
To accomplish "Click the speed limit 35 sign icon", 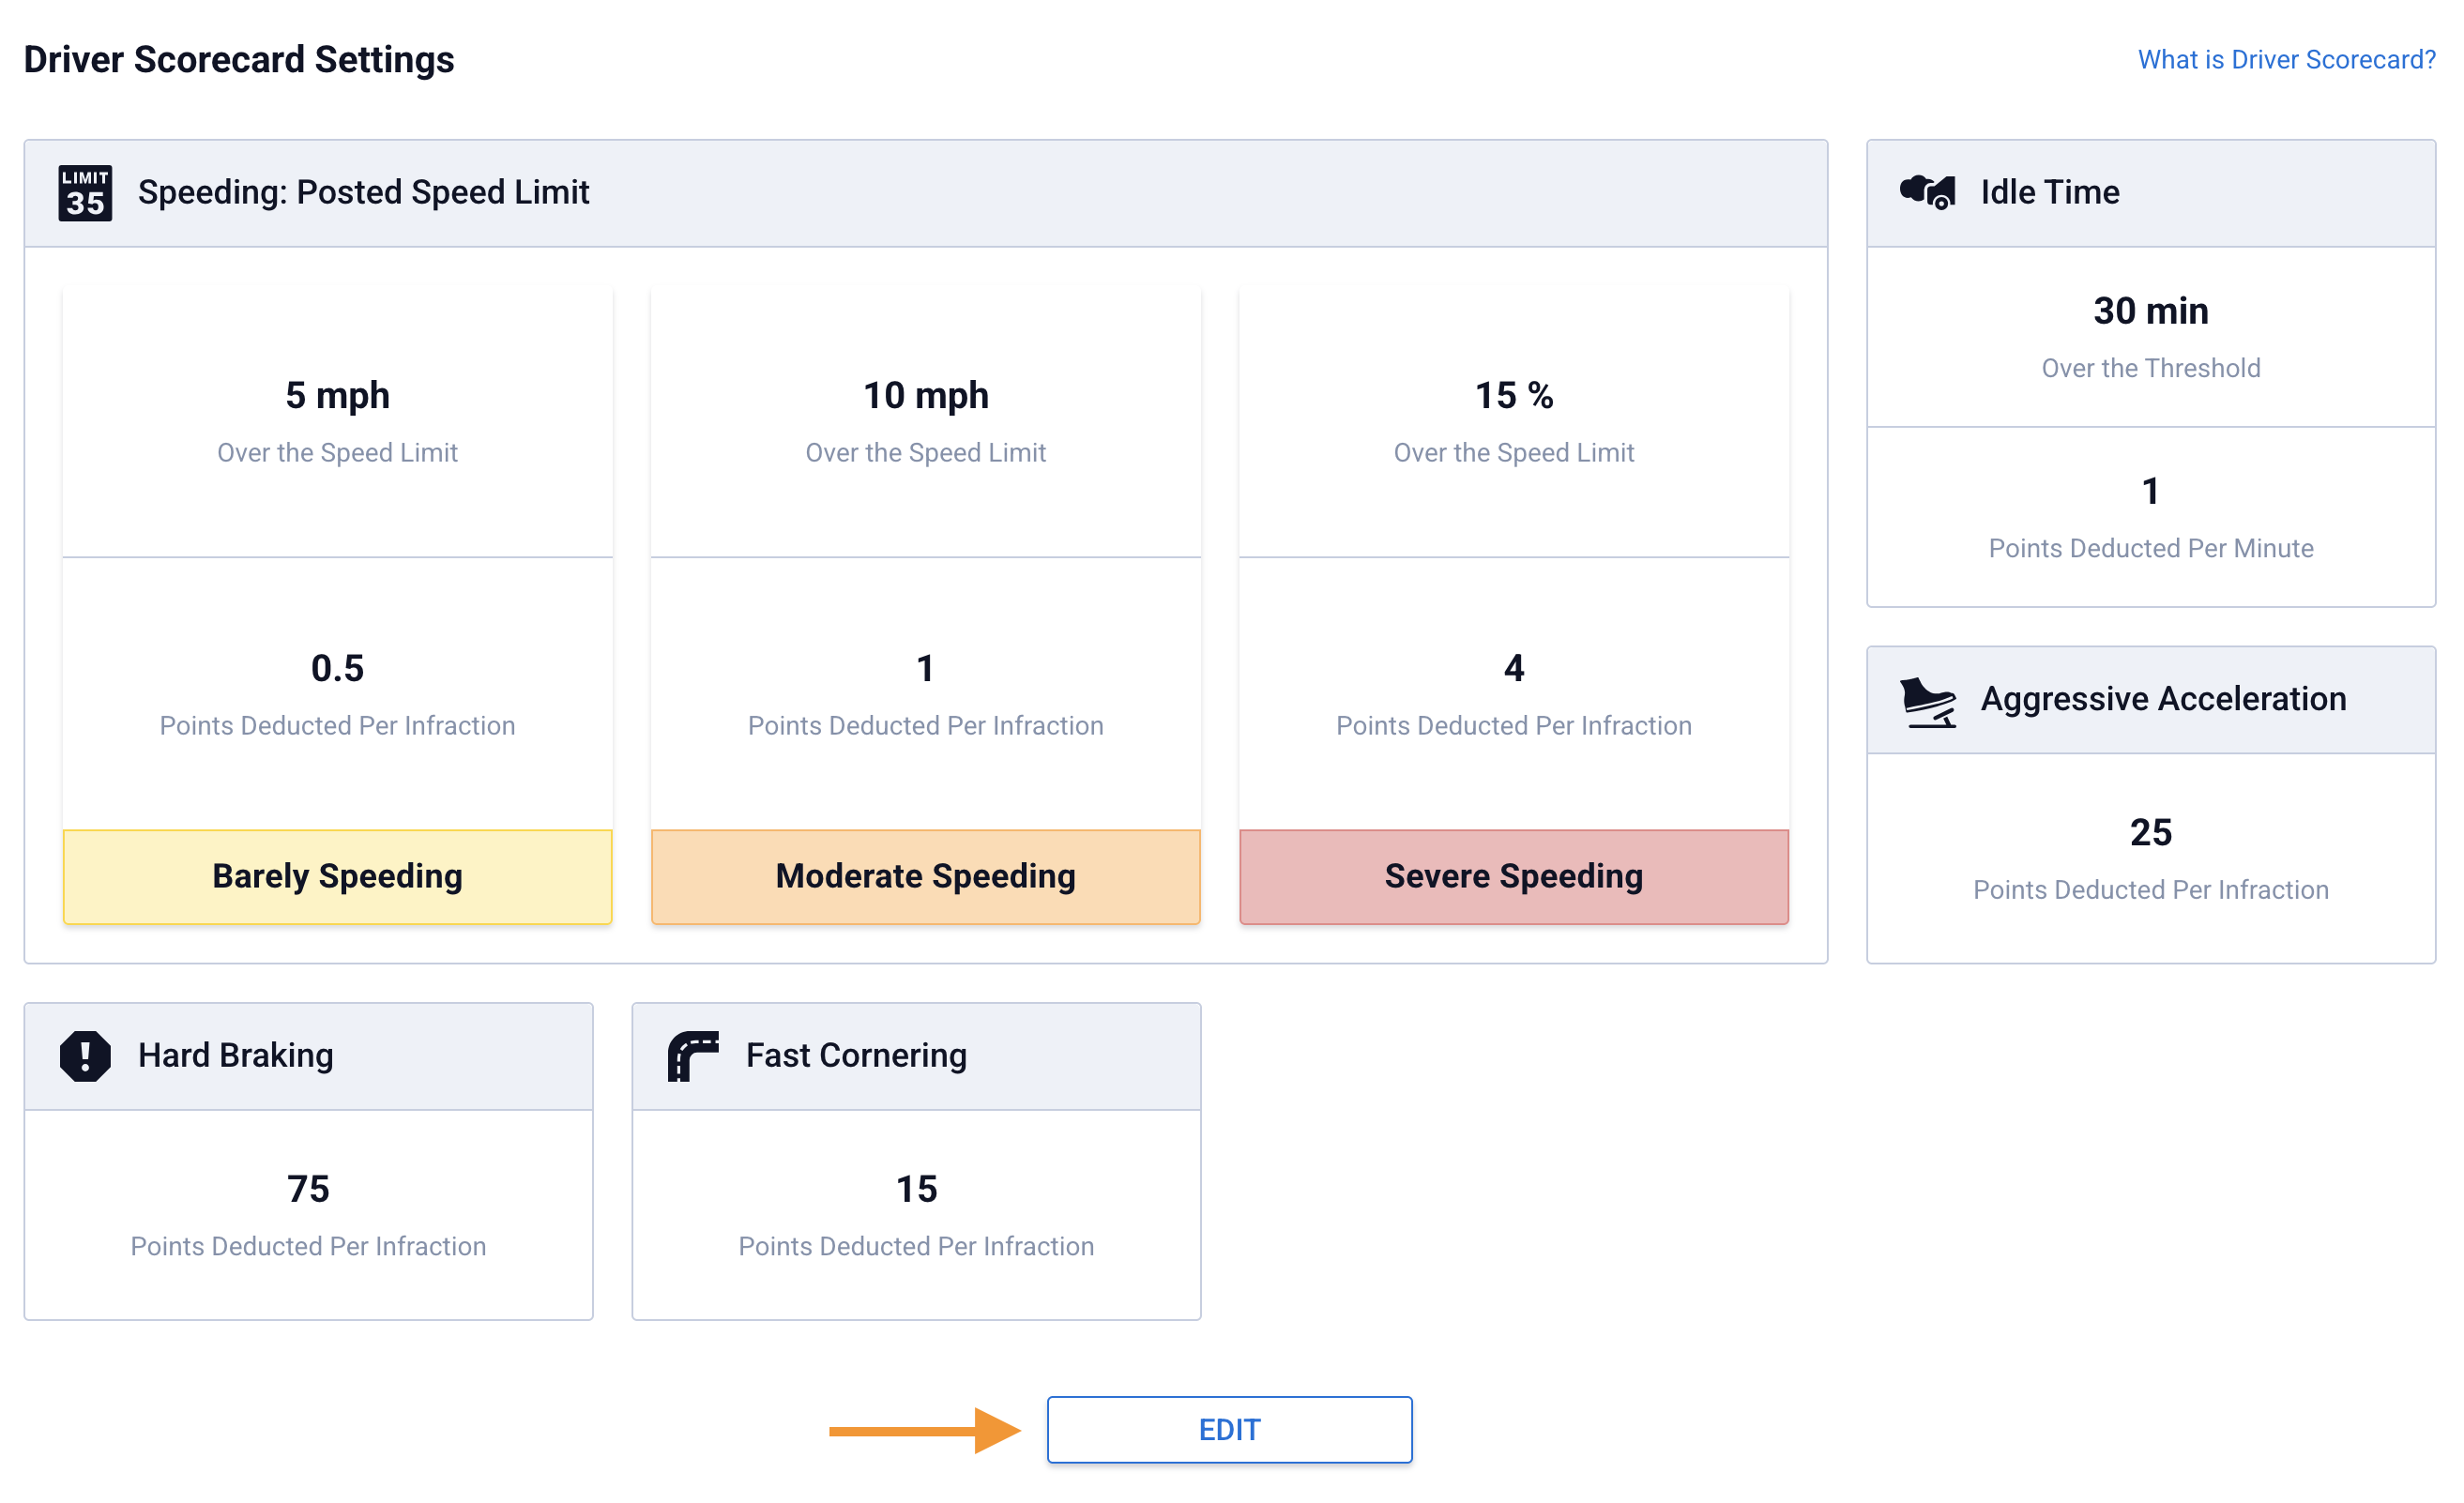I will (85, 193).
